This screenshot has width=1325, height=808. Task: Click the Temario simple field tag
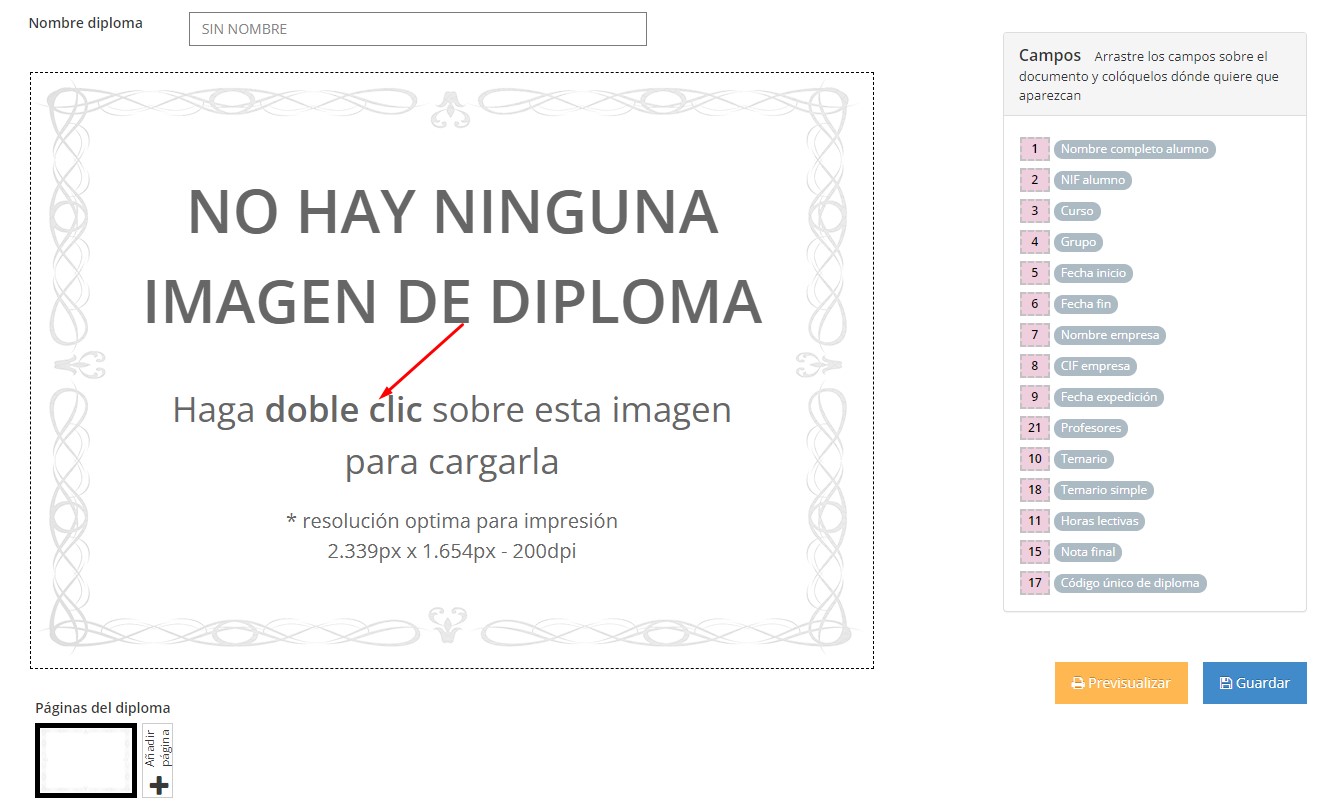[x=1104, y=490]
